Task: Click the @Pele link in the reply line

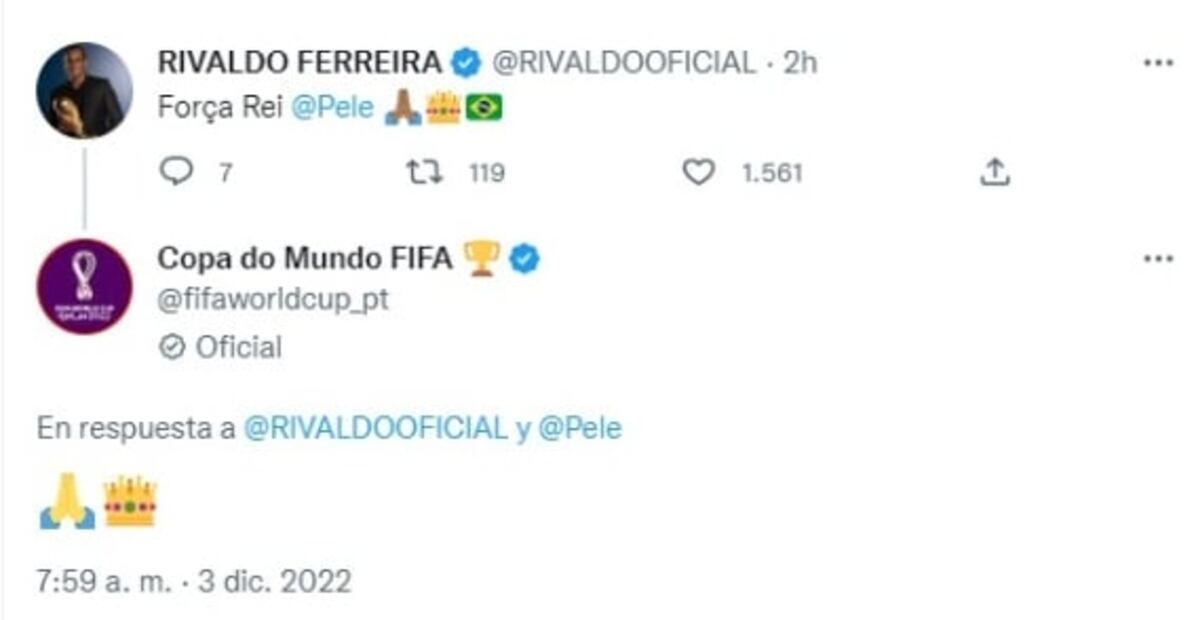Action: [x=580, y=429]
